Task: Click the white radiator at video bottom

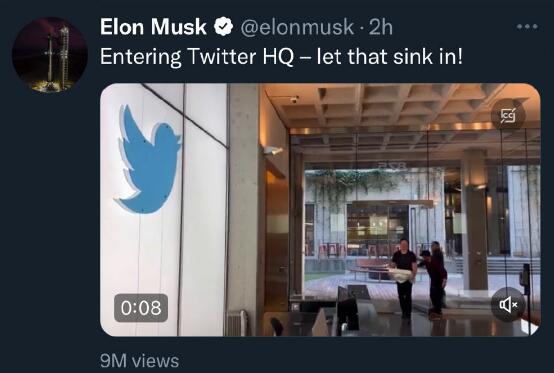Action: click(236, 323)
